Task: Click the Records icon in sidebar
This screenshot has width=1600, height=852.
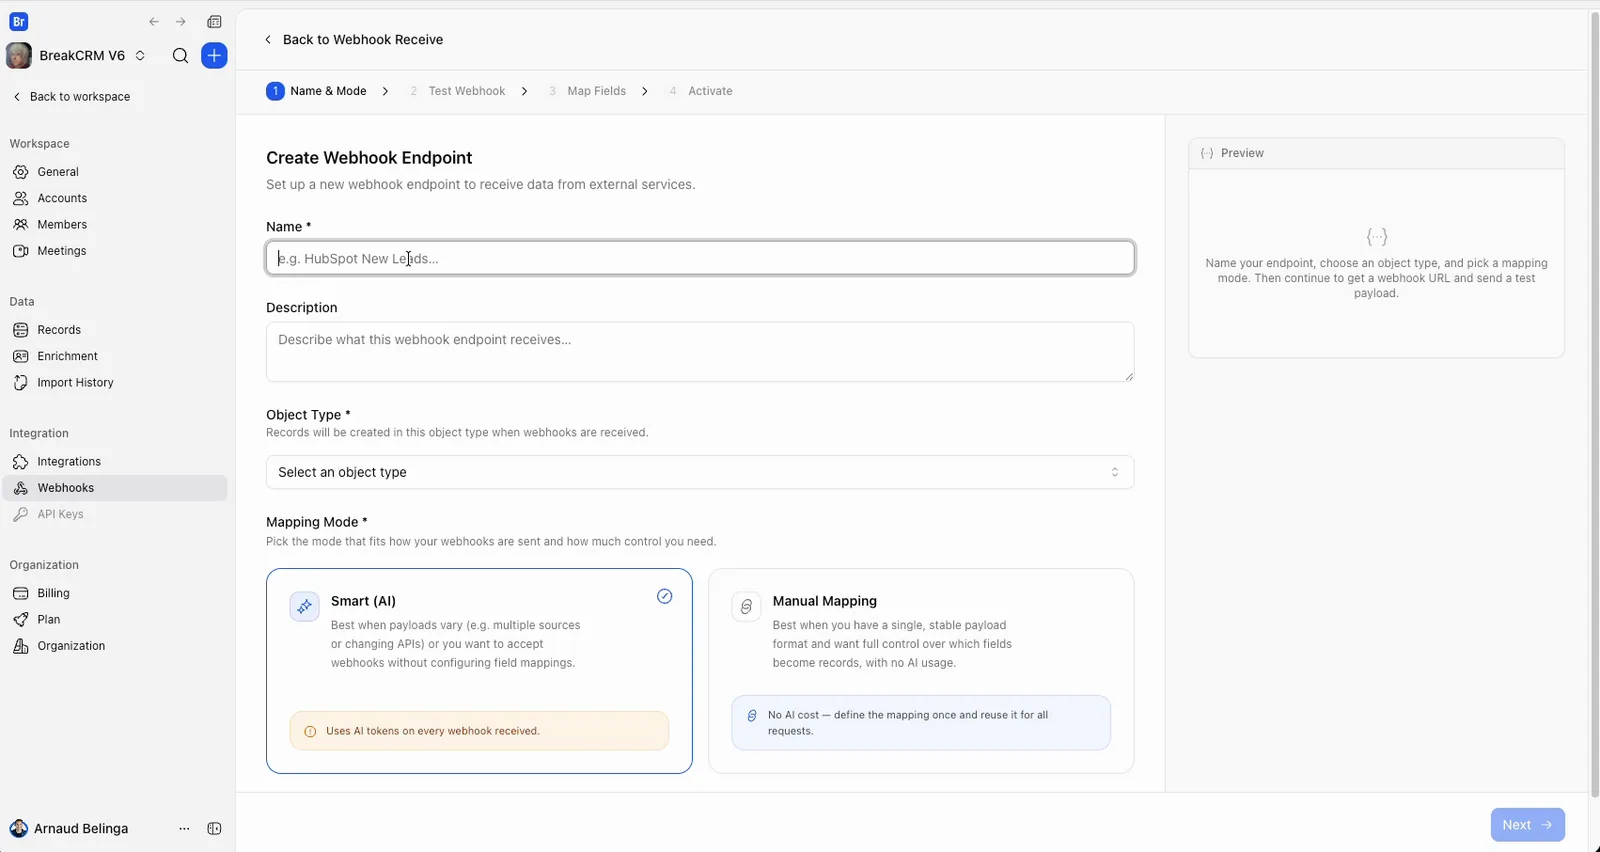Action: pos(20,330)
